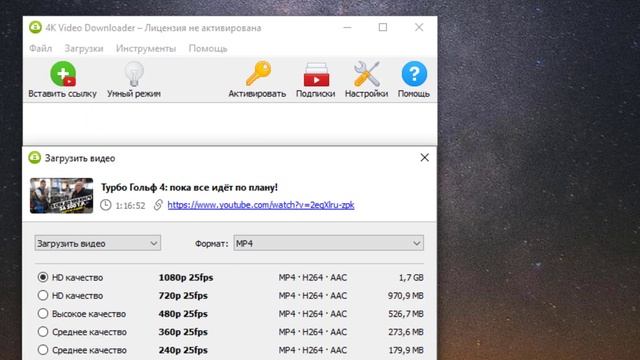Click the 360p 25fps resolution text

pyautogui.click(x=183, y=332)
